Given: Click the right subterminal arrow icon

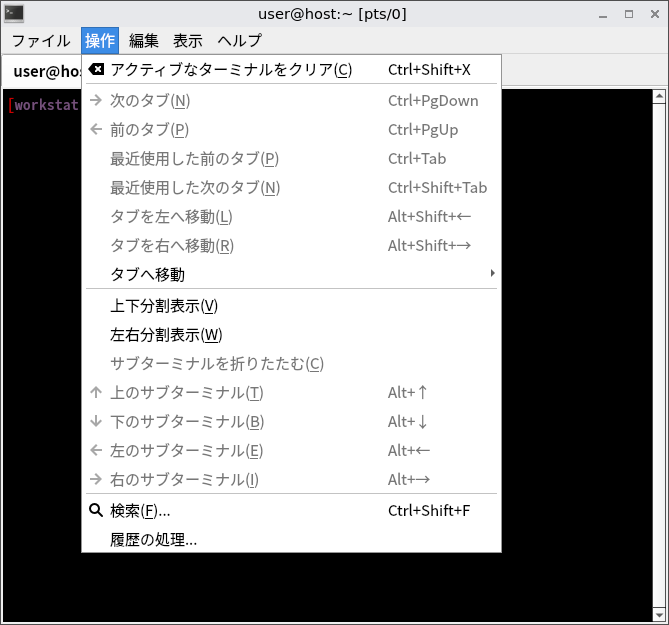Looking at the screenshot, I should 96,480.
